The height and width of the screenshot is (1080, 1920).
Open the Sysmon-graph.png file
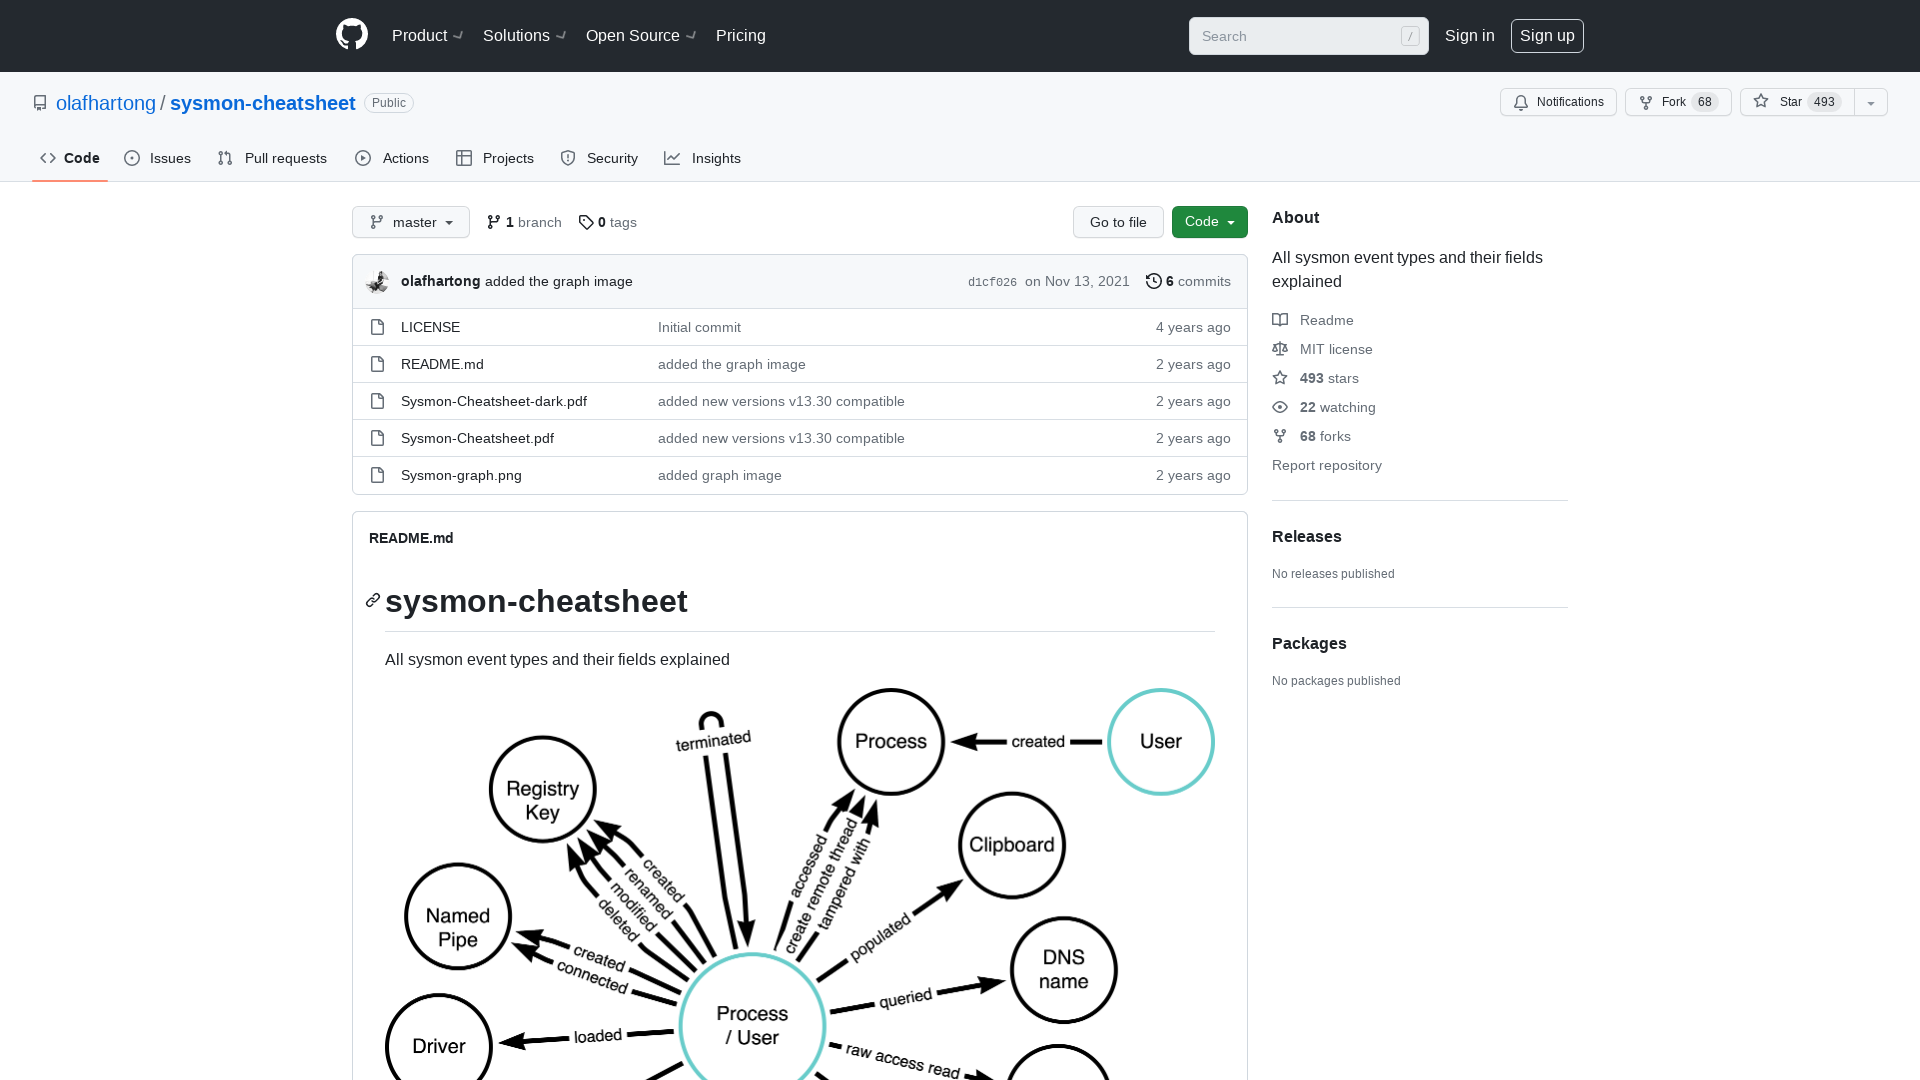tap(461, 475)
